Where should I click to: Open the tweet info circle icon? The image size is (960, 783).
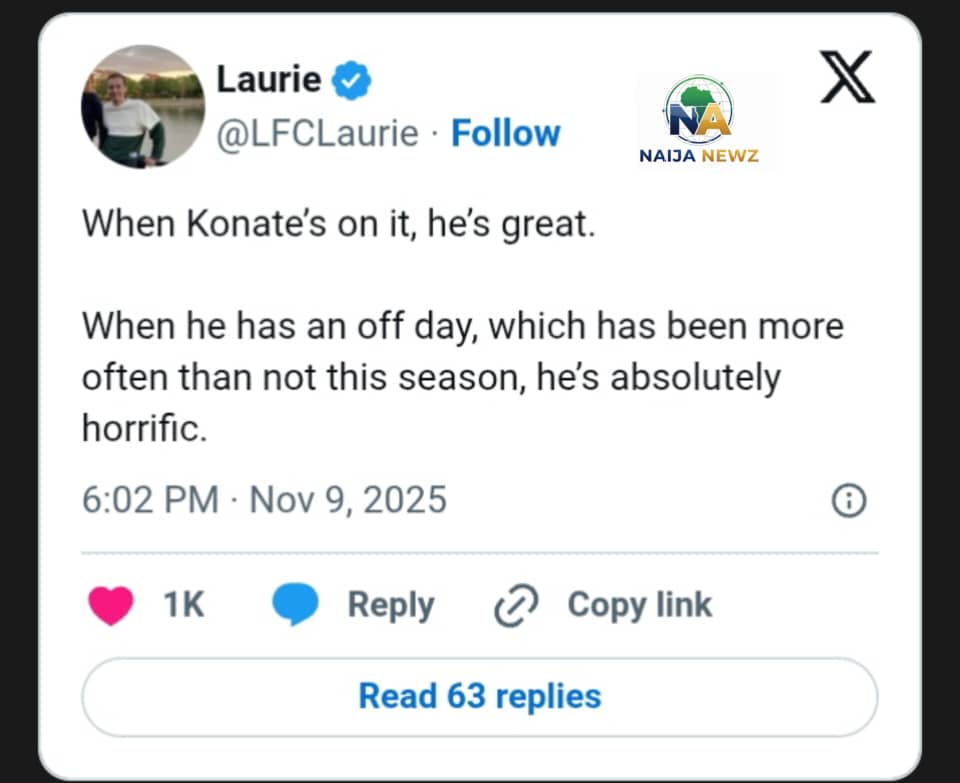coord(849,500)
